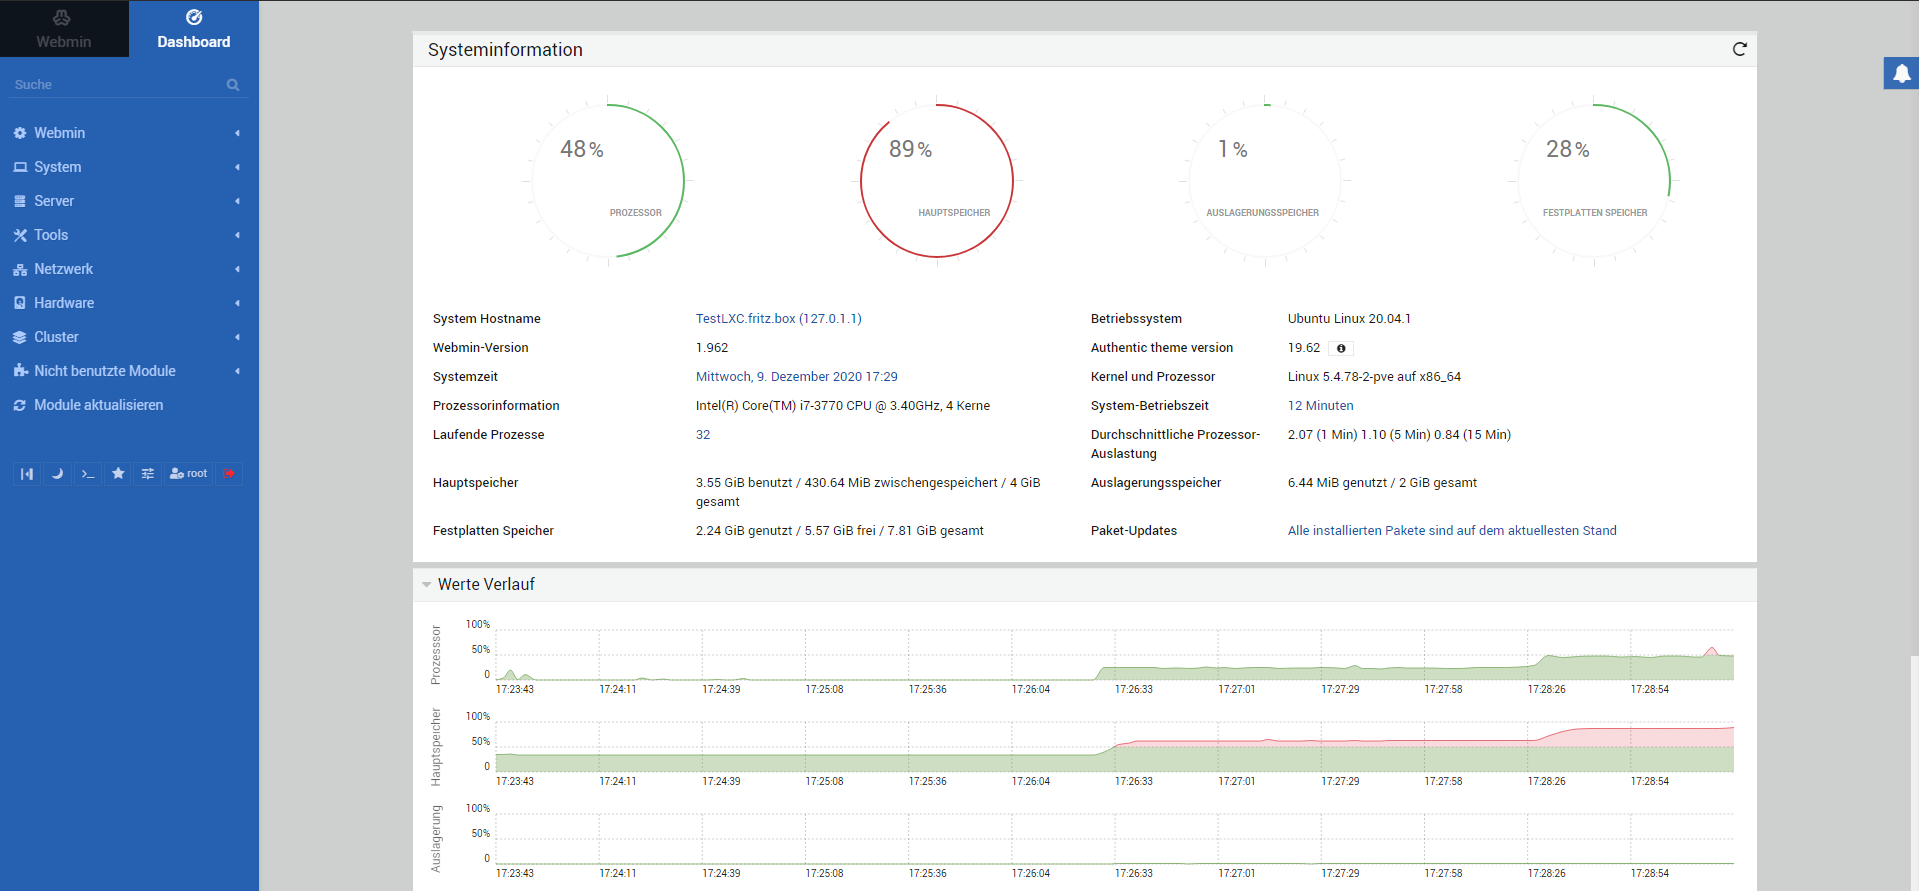Expand the Cluster category via its arrow
The width and height of the screenshot is (1919, 891).
point(237,337)
